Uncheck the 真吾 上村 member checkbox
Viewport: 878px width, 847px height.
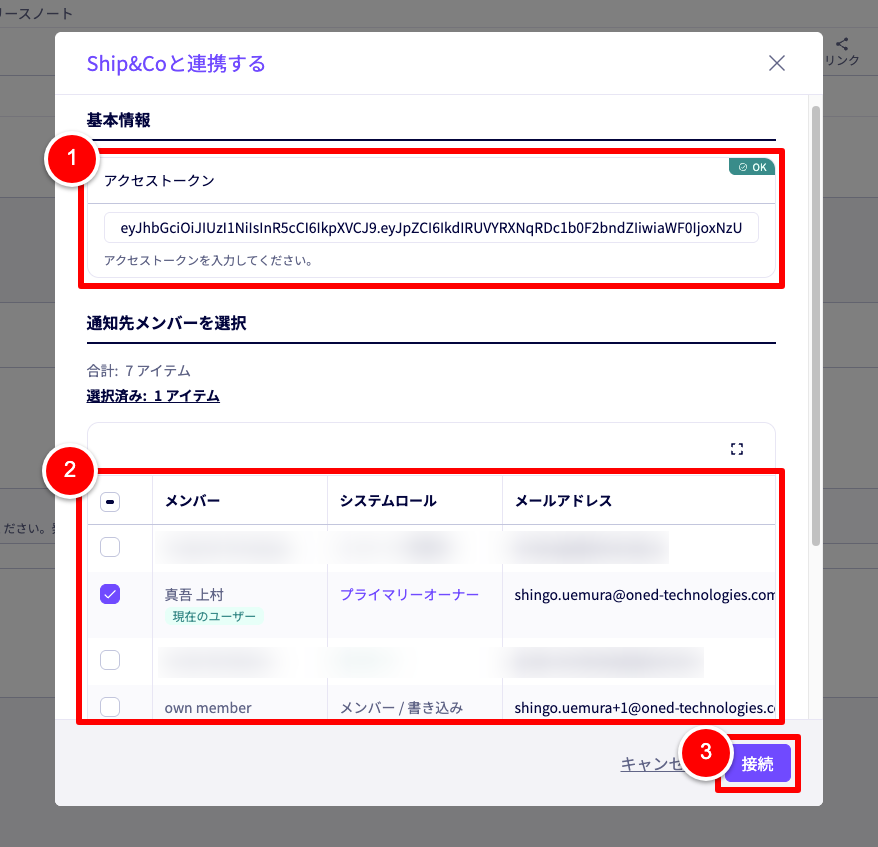110,594
